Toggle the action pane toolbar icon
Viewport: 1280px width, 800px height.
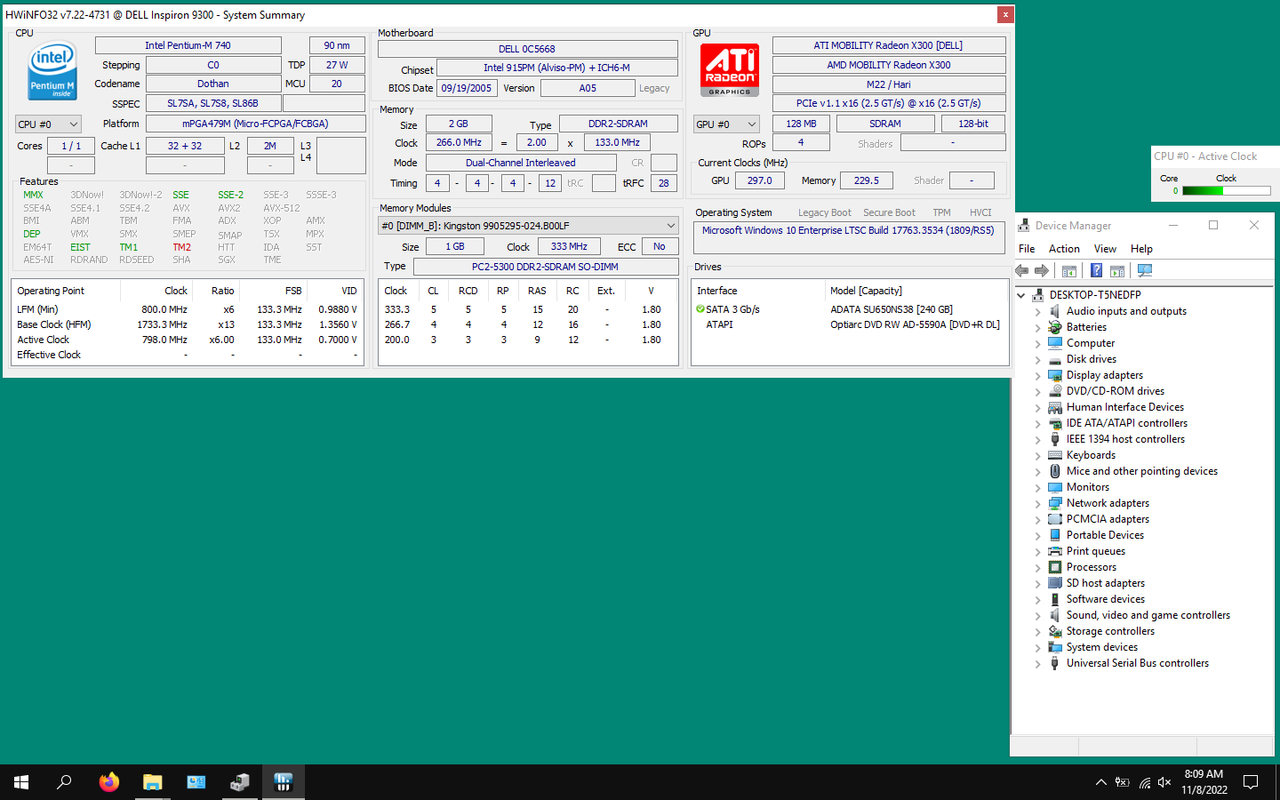tap(1117, 271)
